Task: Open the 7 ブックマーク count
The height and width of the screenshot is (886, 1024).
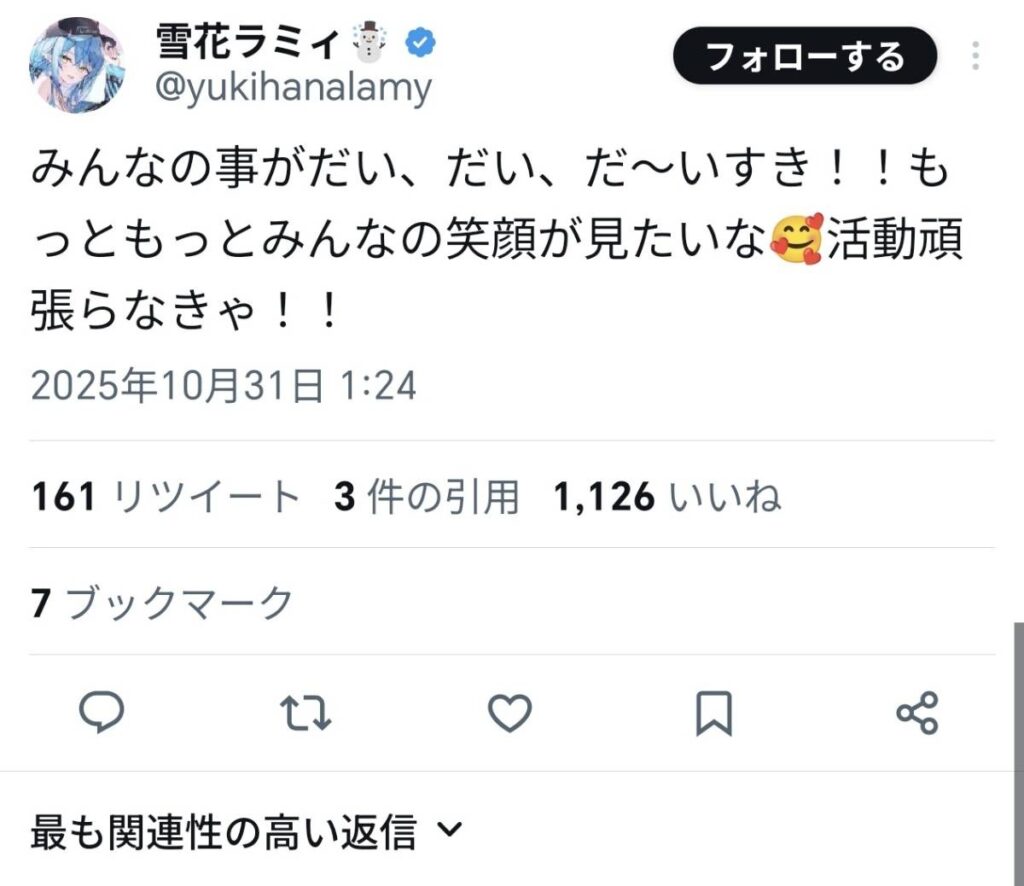Action: tap(162, 603)
